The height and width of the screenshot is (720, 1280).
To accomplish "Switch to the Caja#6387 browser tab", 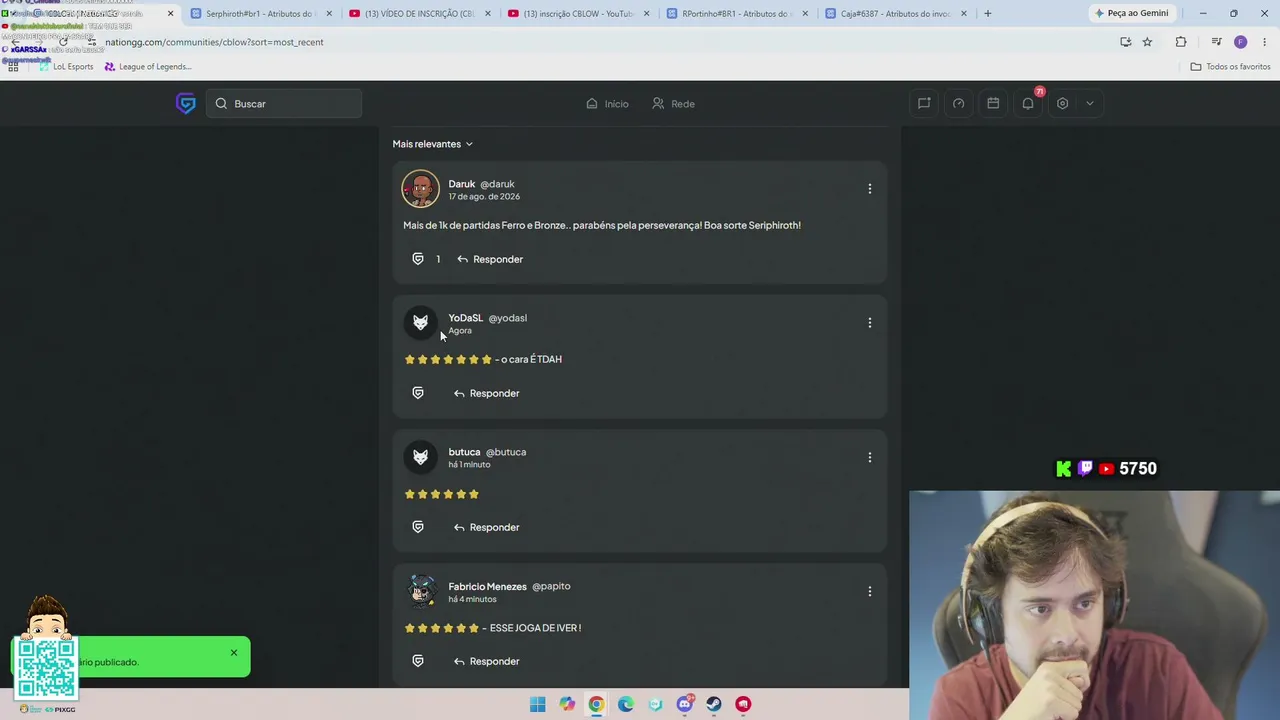I will coord(896,14).
